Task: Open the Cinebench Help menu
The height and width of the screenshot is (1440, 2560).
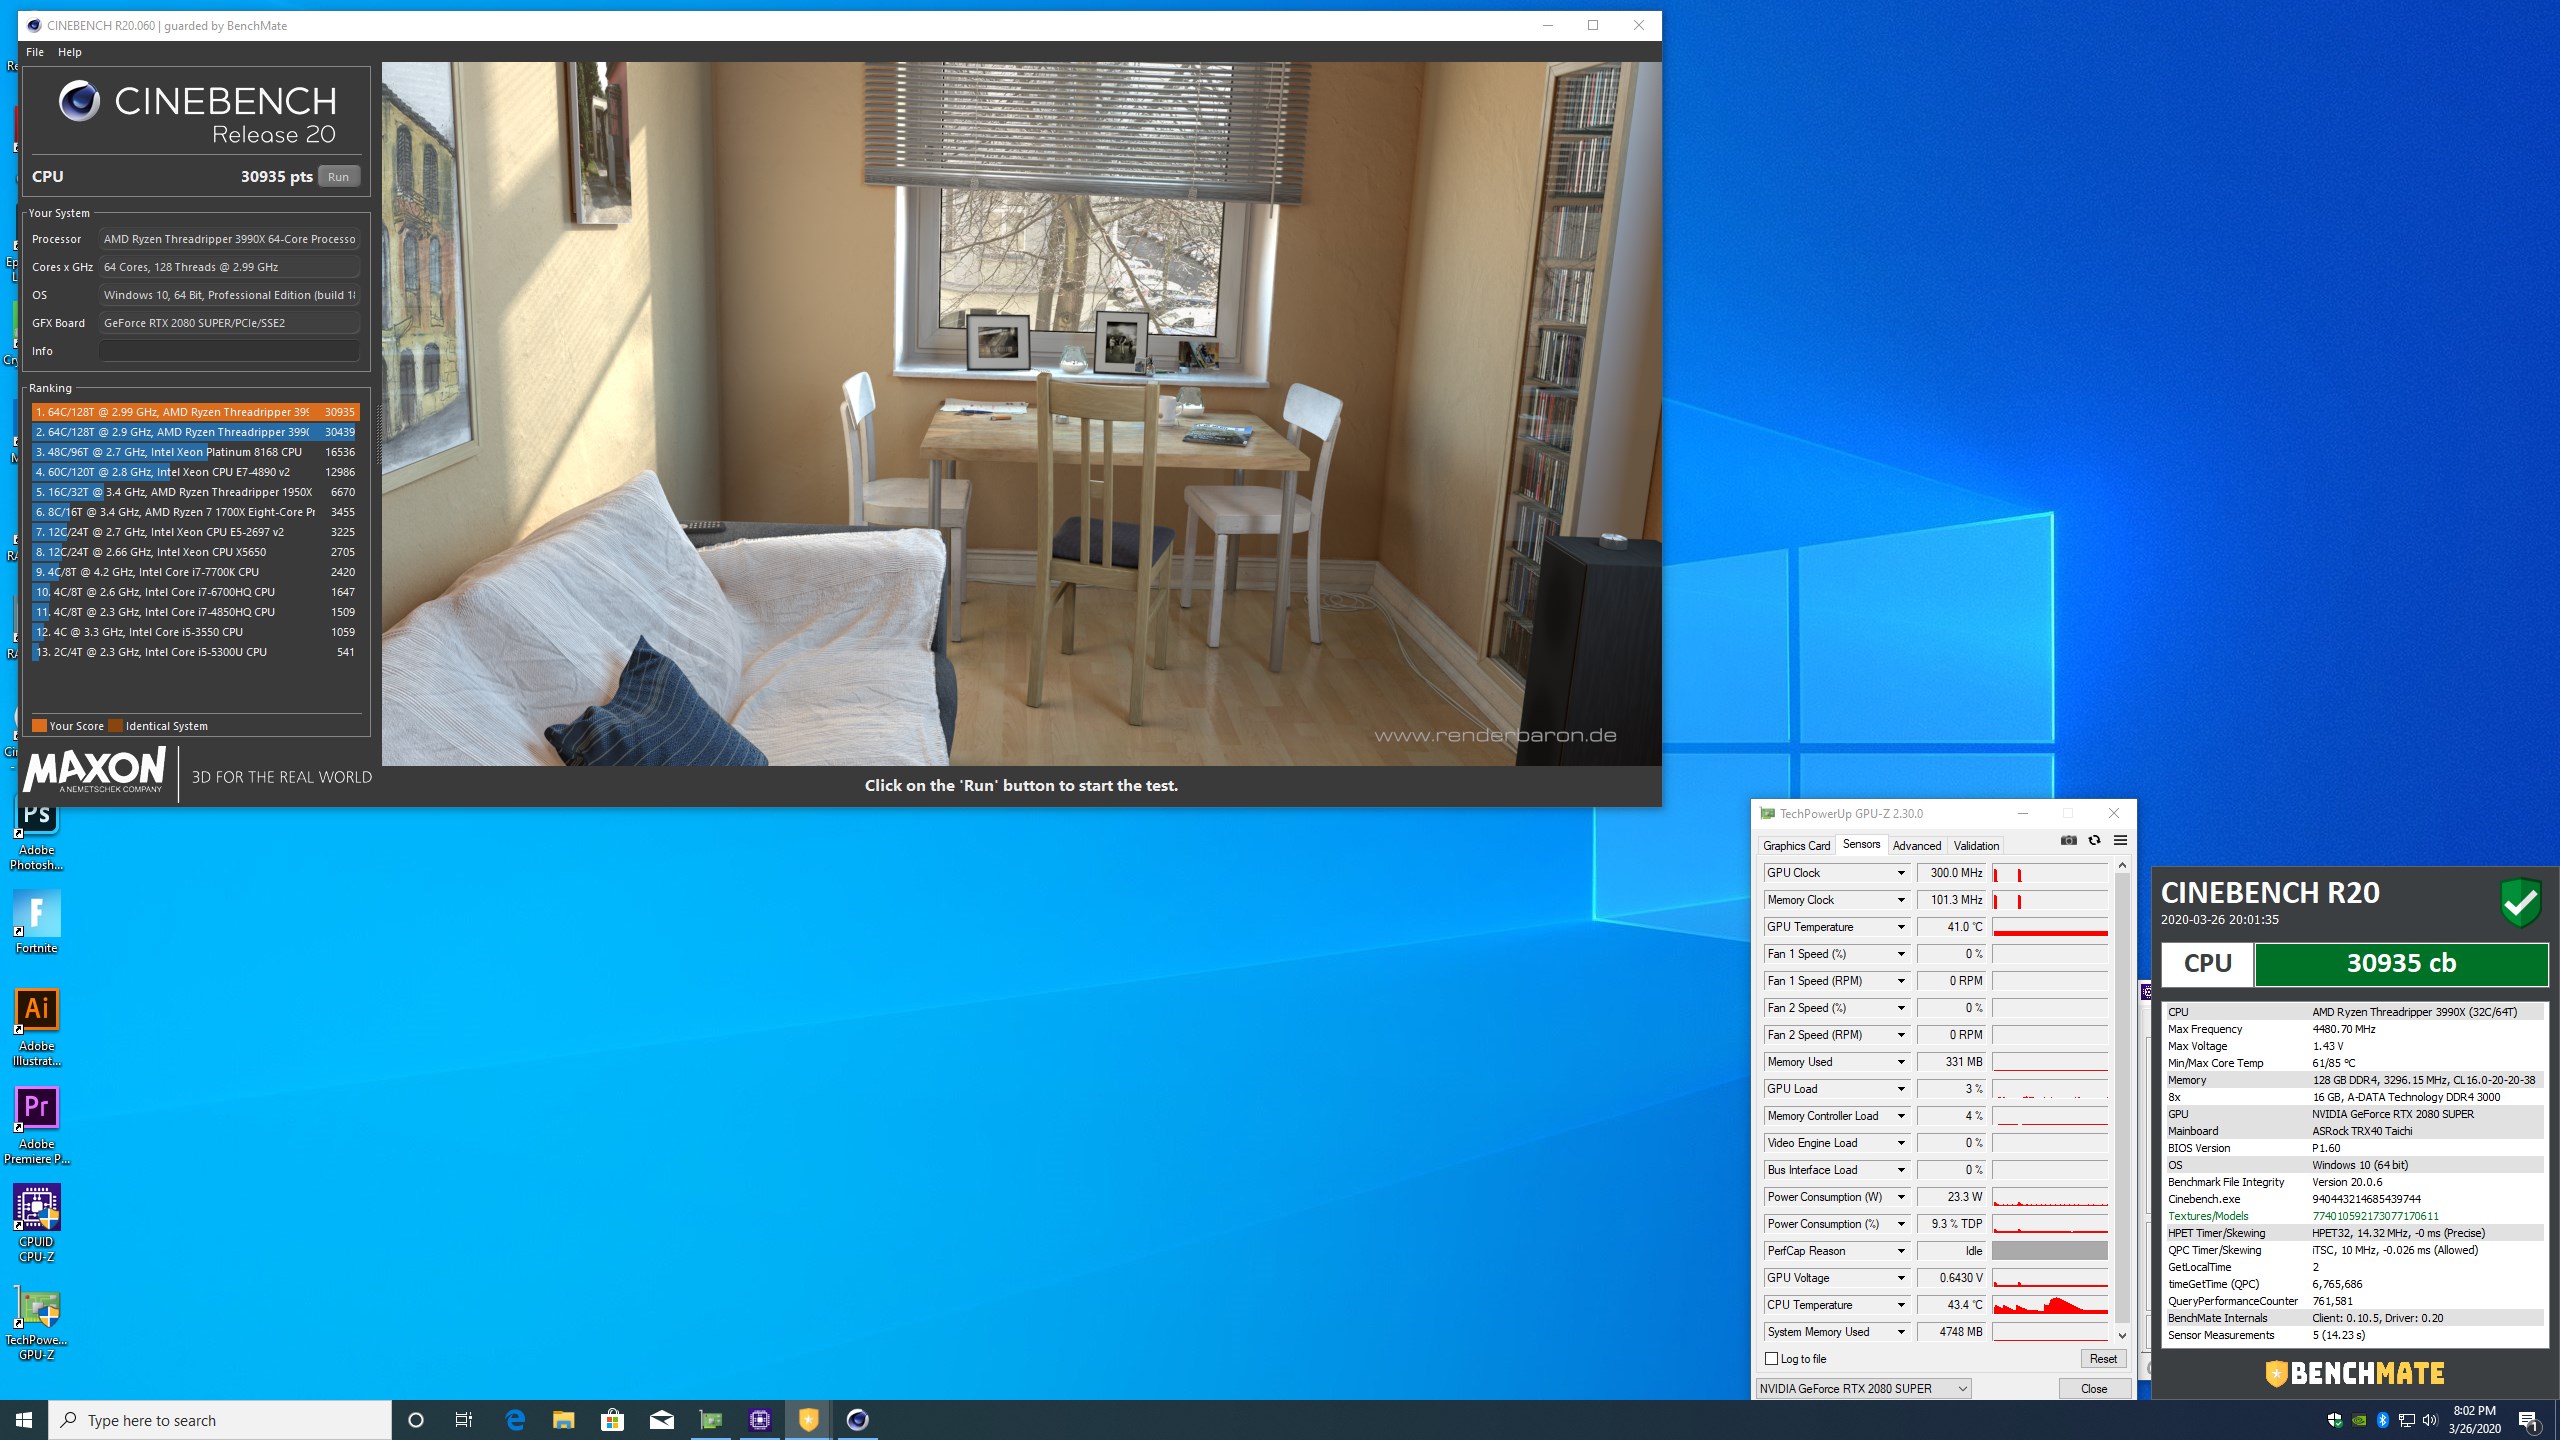Action: click(x=70, y=52)
